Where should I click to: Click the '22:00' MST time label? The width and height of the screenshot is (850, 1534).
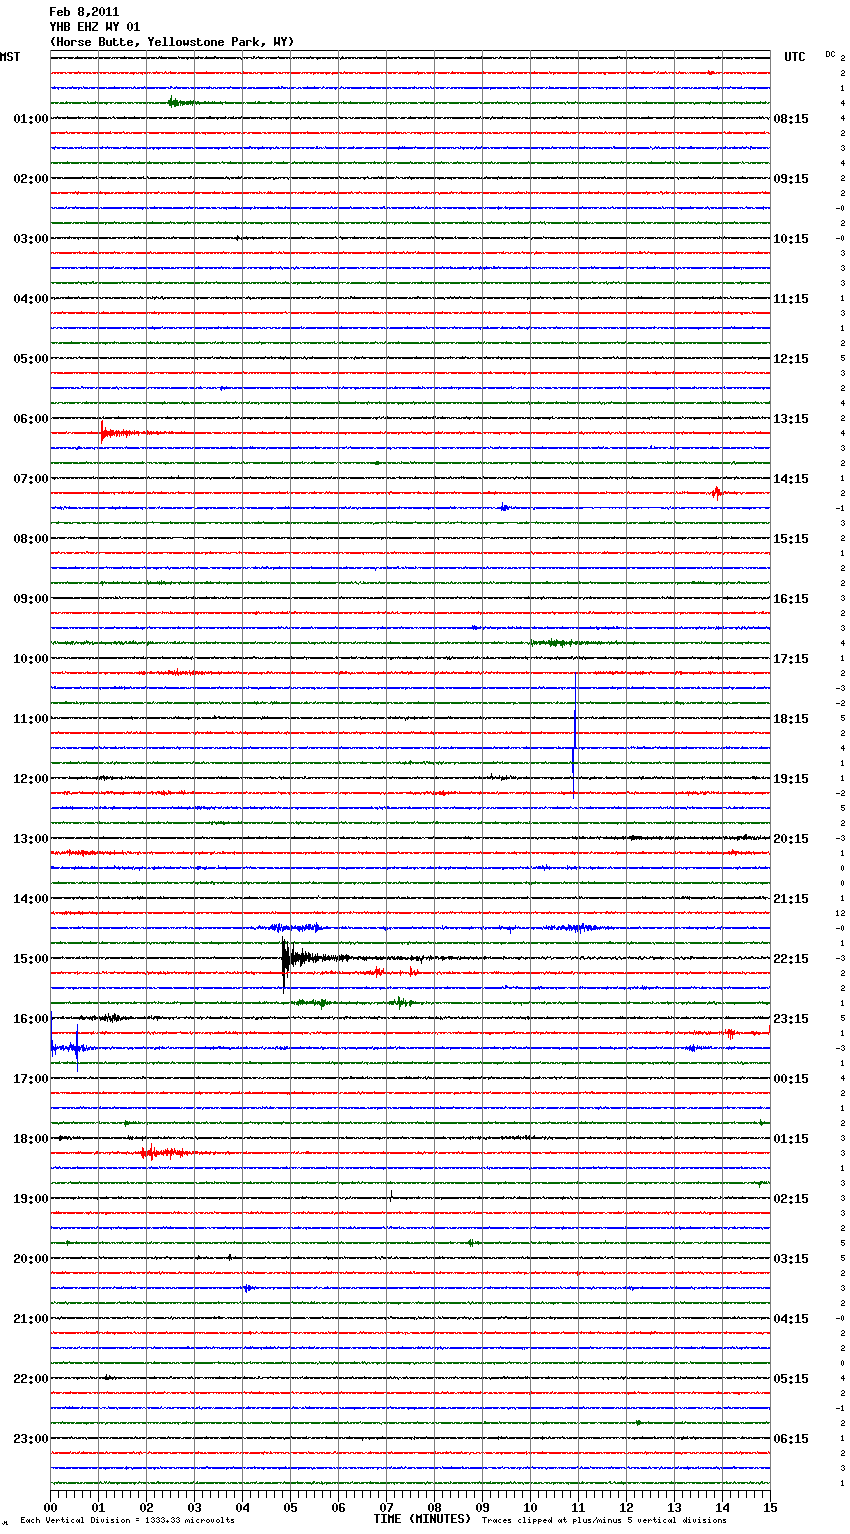click(30, 1379)
